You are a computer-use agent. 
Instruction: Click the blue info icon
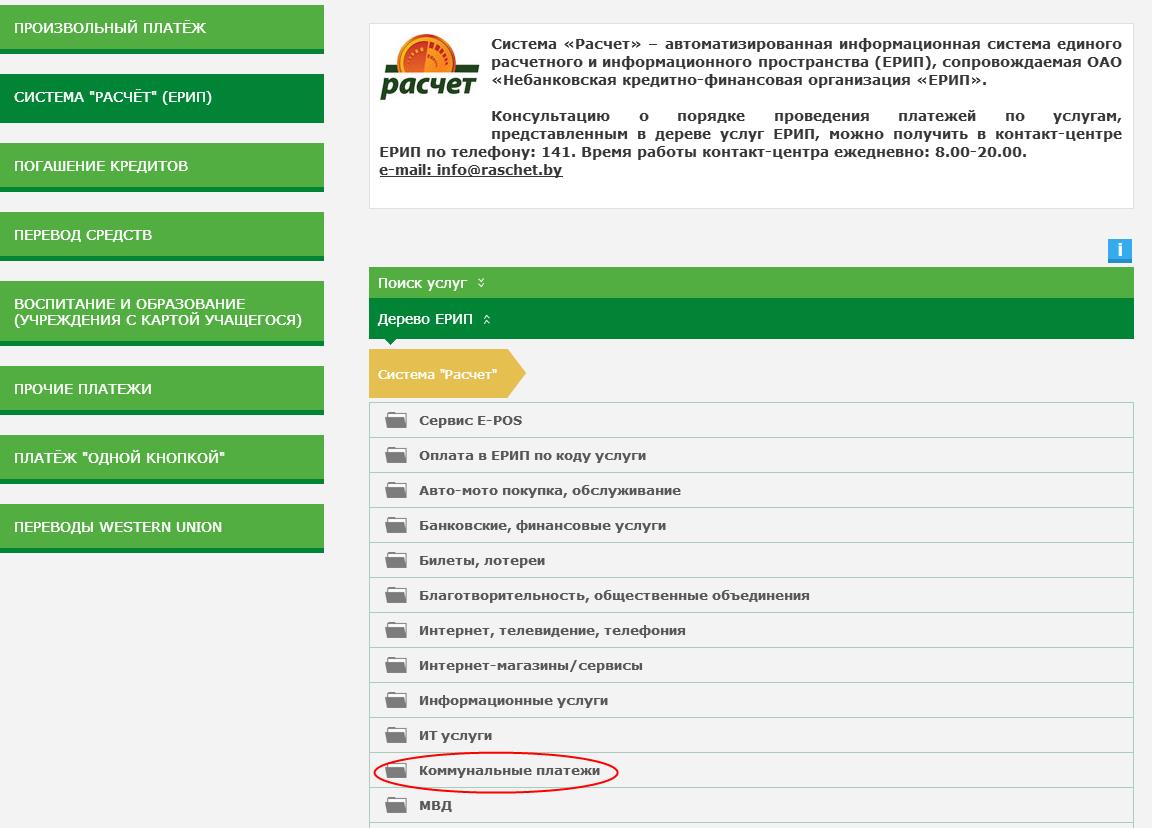[x=1120, y=251]
